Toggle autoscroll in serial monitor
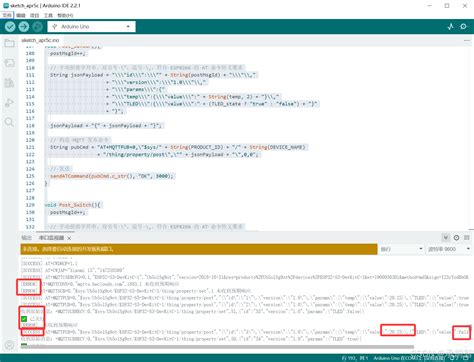Screen dimensions: 474x362 pos(446,238)
